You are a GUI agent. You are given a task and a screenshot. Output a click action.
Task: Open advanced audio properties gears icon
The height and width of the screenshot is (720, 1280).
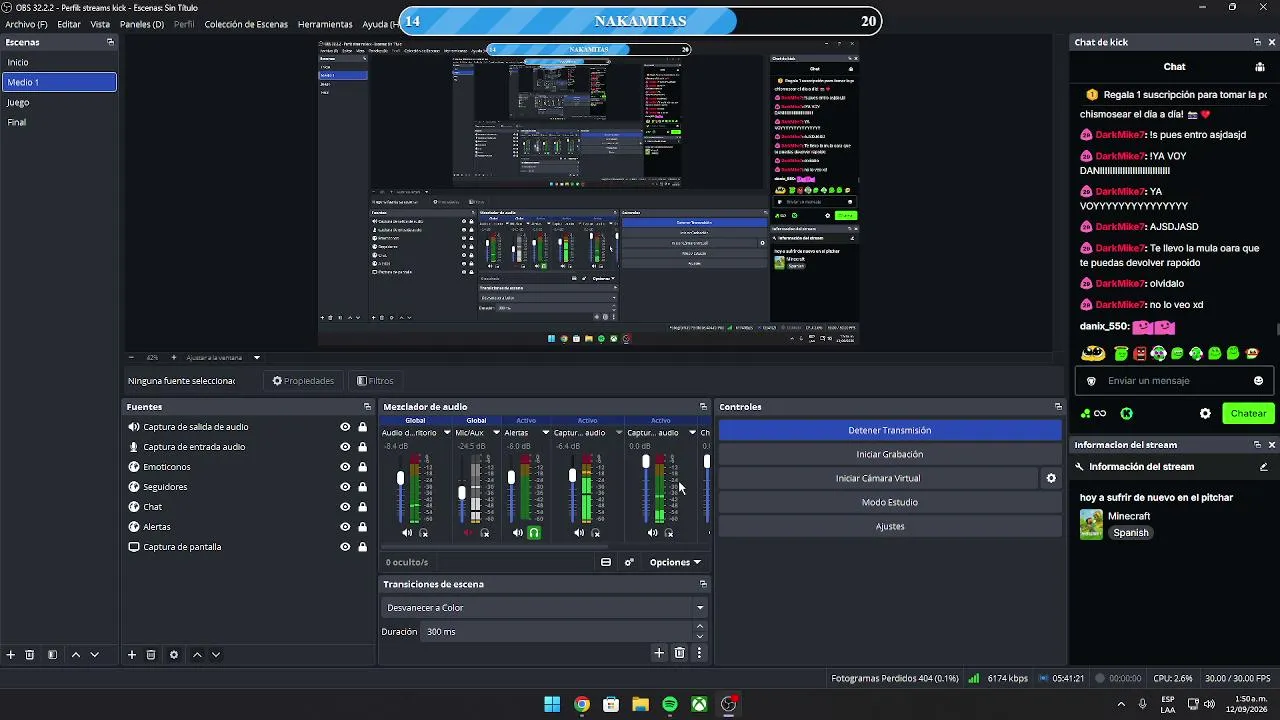point(629,562)
